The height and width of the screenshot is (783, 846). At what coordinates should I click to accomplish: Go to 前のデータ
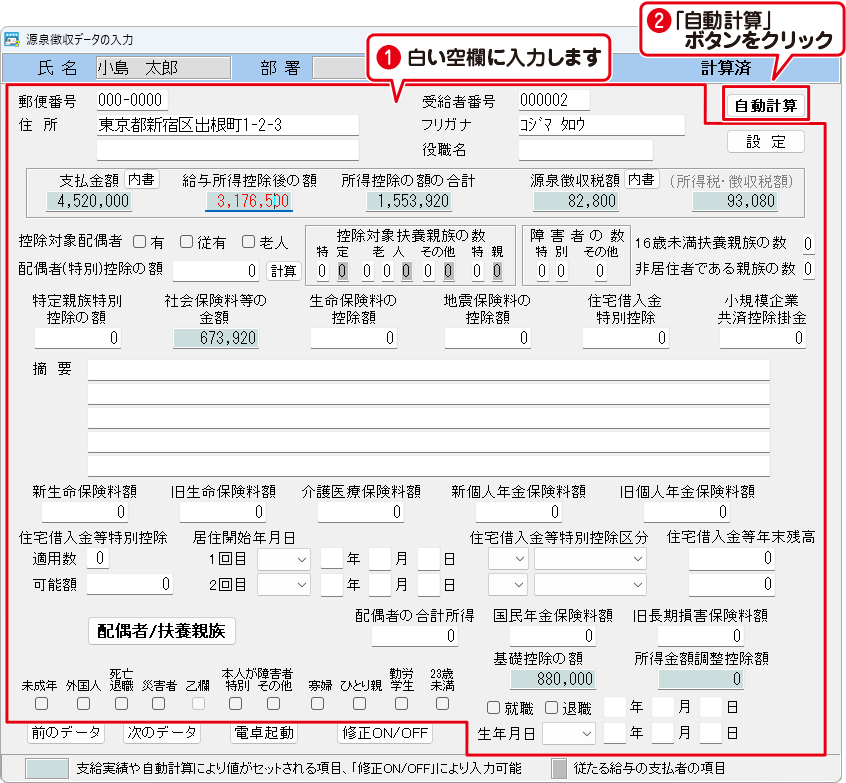66,733
